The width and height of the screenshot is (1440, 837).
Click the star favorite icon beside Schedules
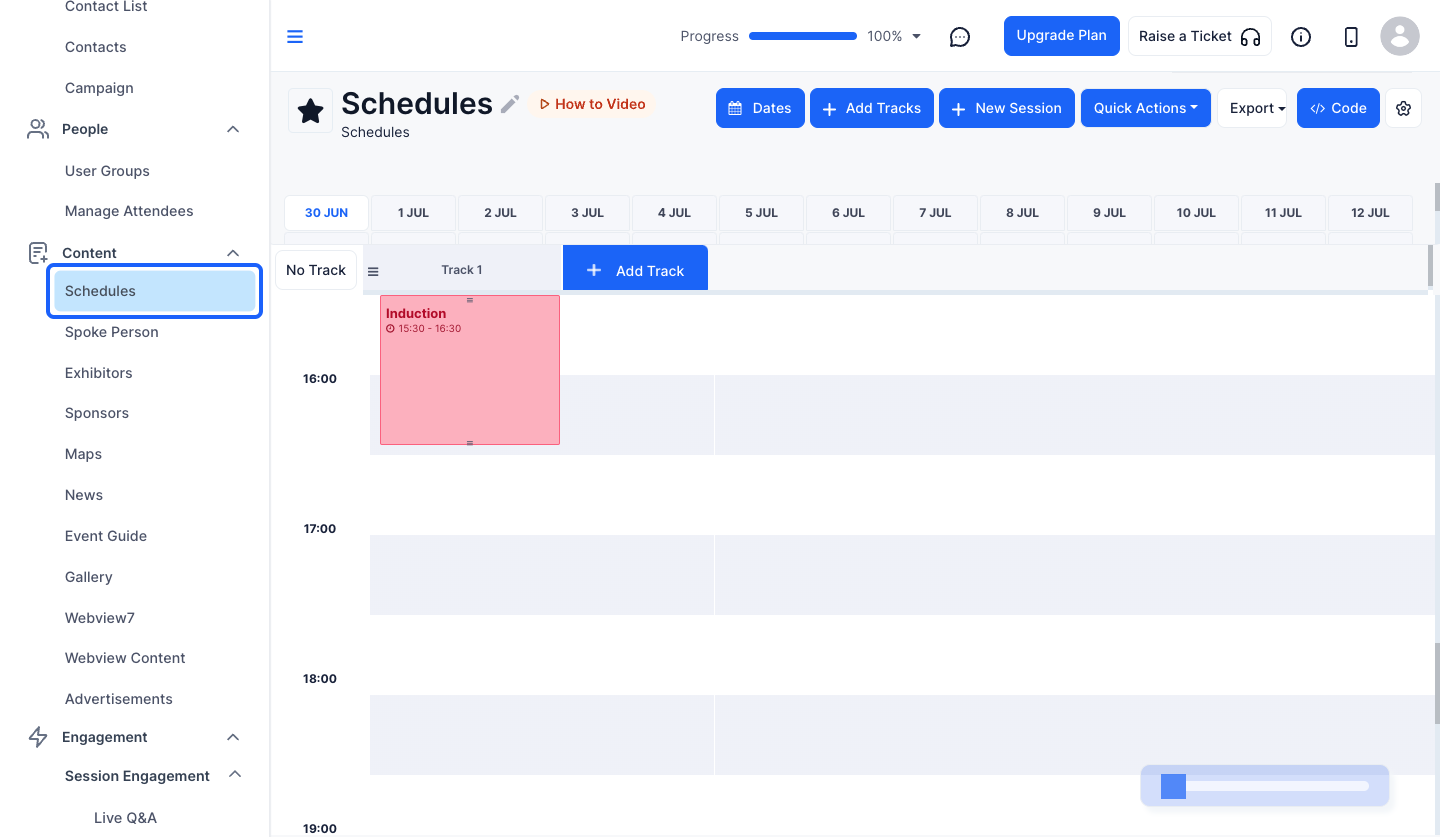[311, 111]
